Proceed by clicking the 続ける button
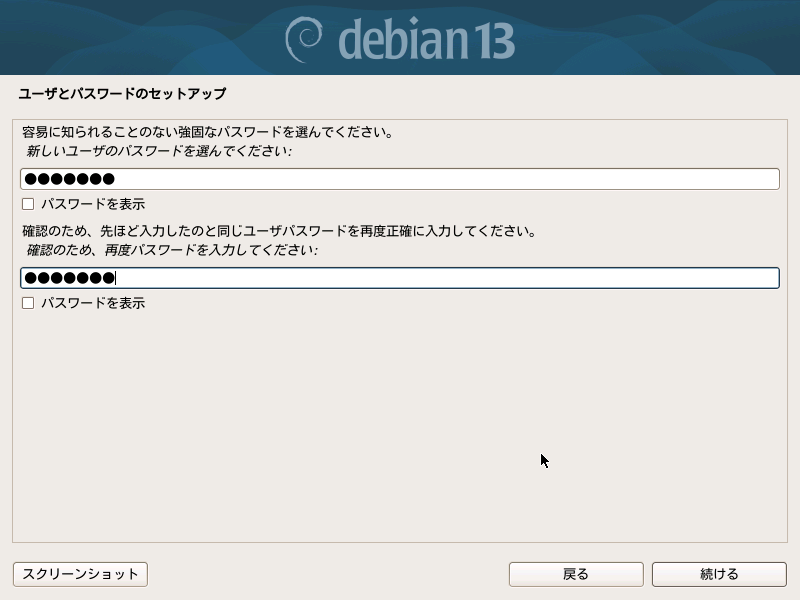 click(x=719, y=574)
